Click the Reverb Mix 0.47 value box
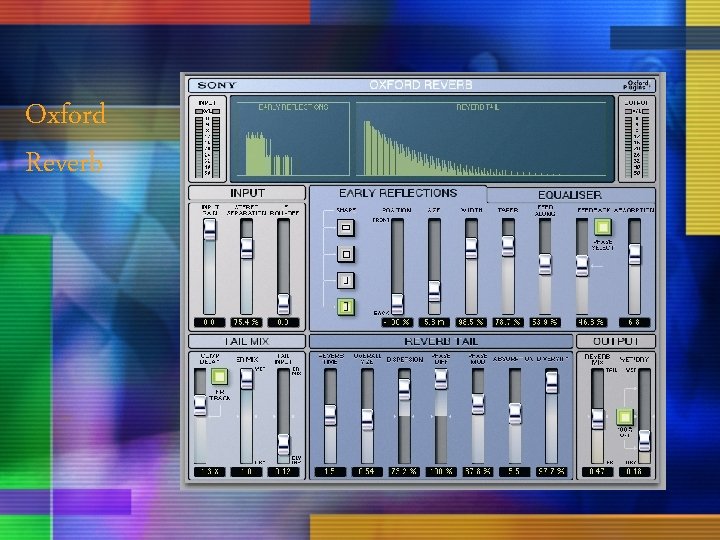Image resolution: width=720 pixels, height=540 pixels. (597, 472)
